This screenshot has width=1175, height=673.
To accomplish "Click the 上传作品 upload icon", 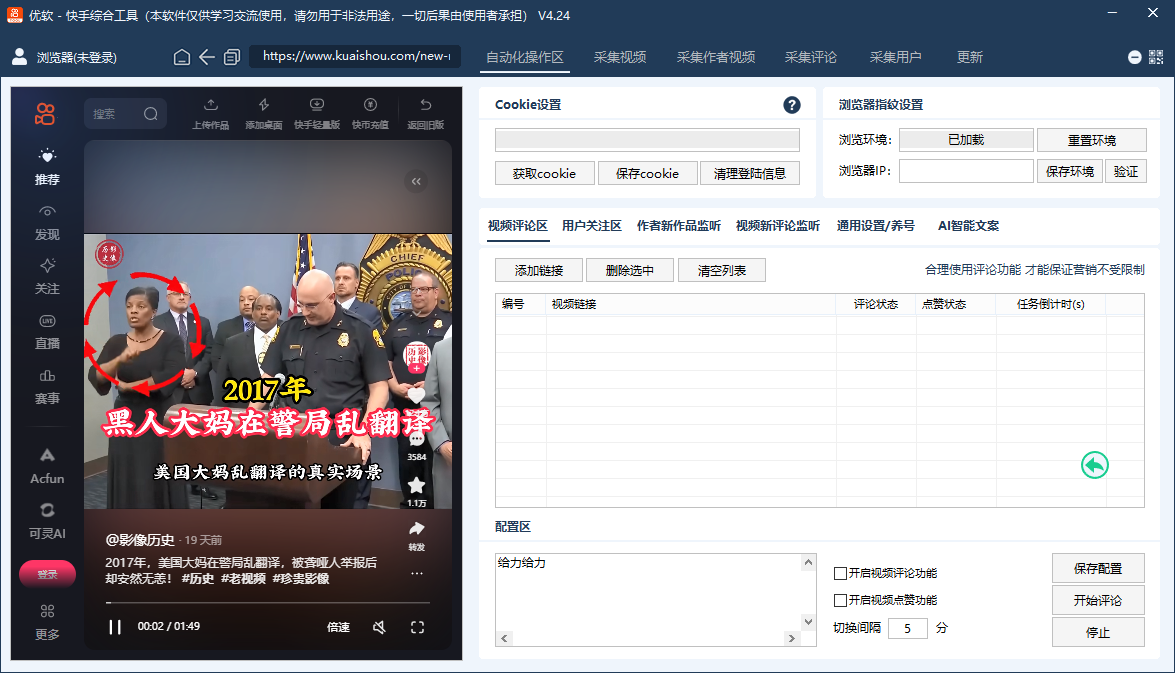I will tap(209, 105).
